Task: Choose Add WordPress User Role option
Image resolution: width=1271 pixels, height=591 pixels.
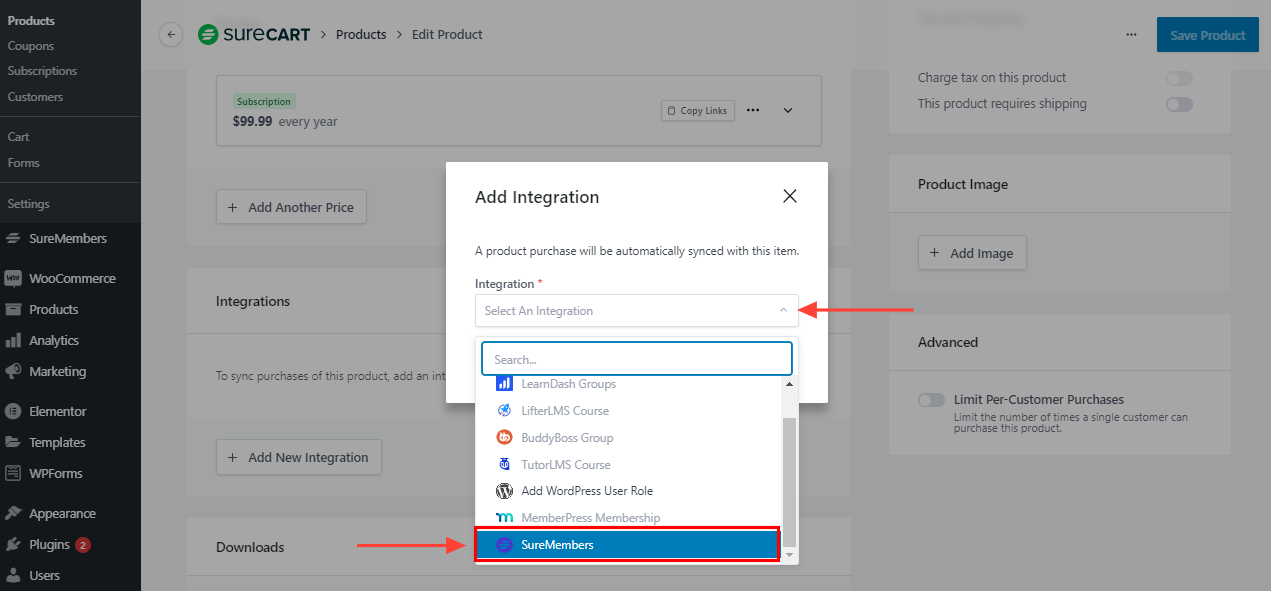Action: 587,491
